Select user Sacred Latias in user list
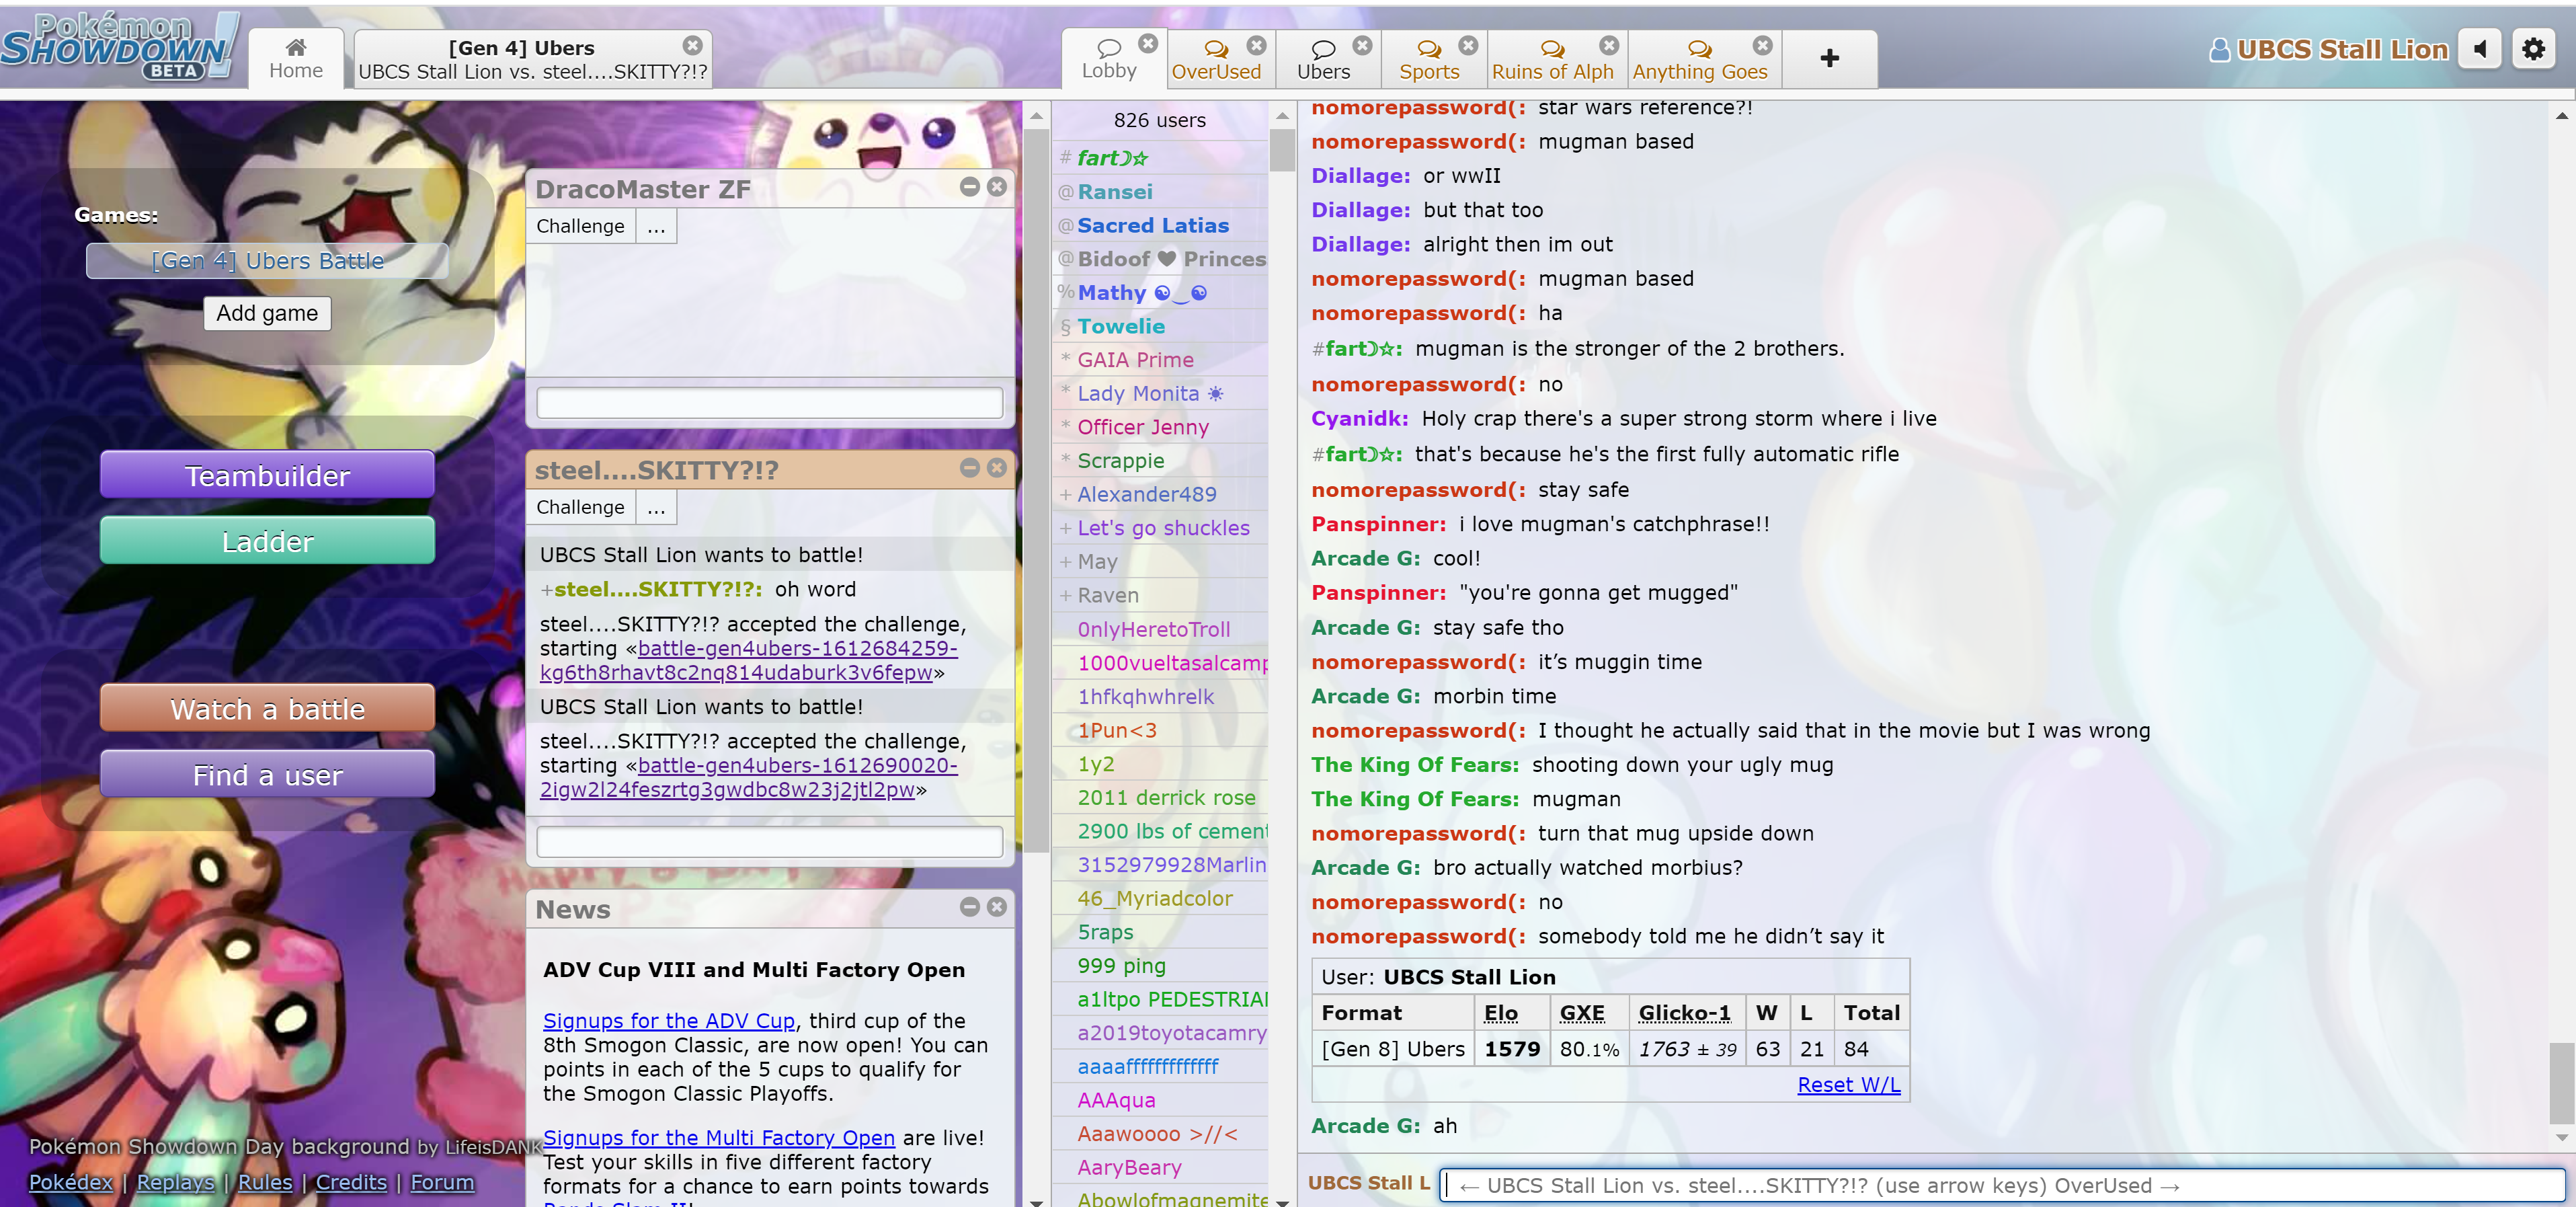2576x1207 pixels. coord(1160,225)
